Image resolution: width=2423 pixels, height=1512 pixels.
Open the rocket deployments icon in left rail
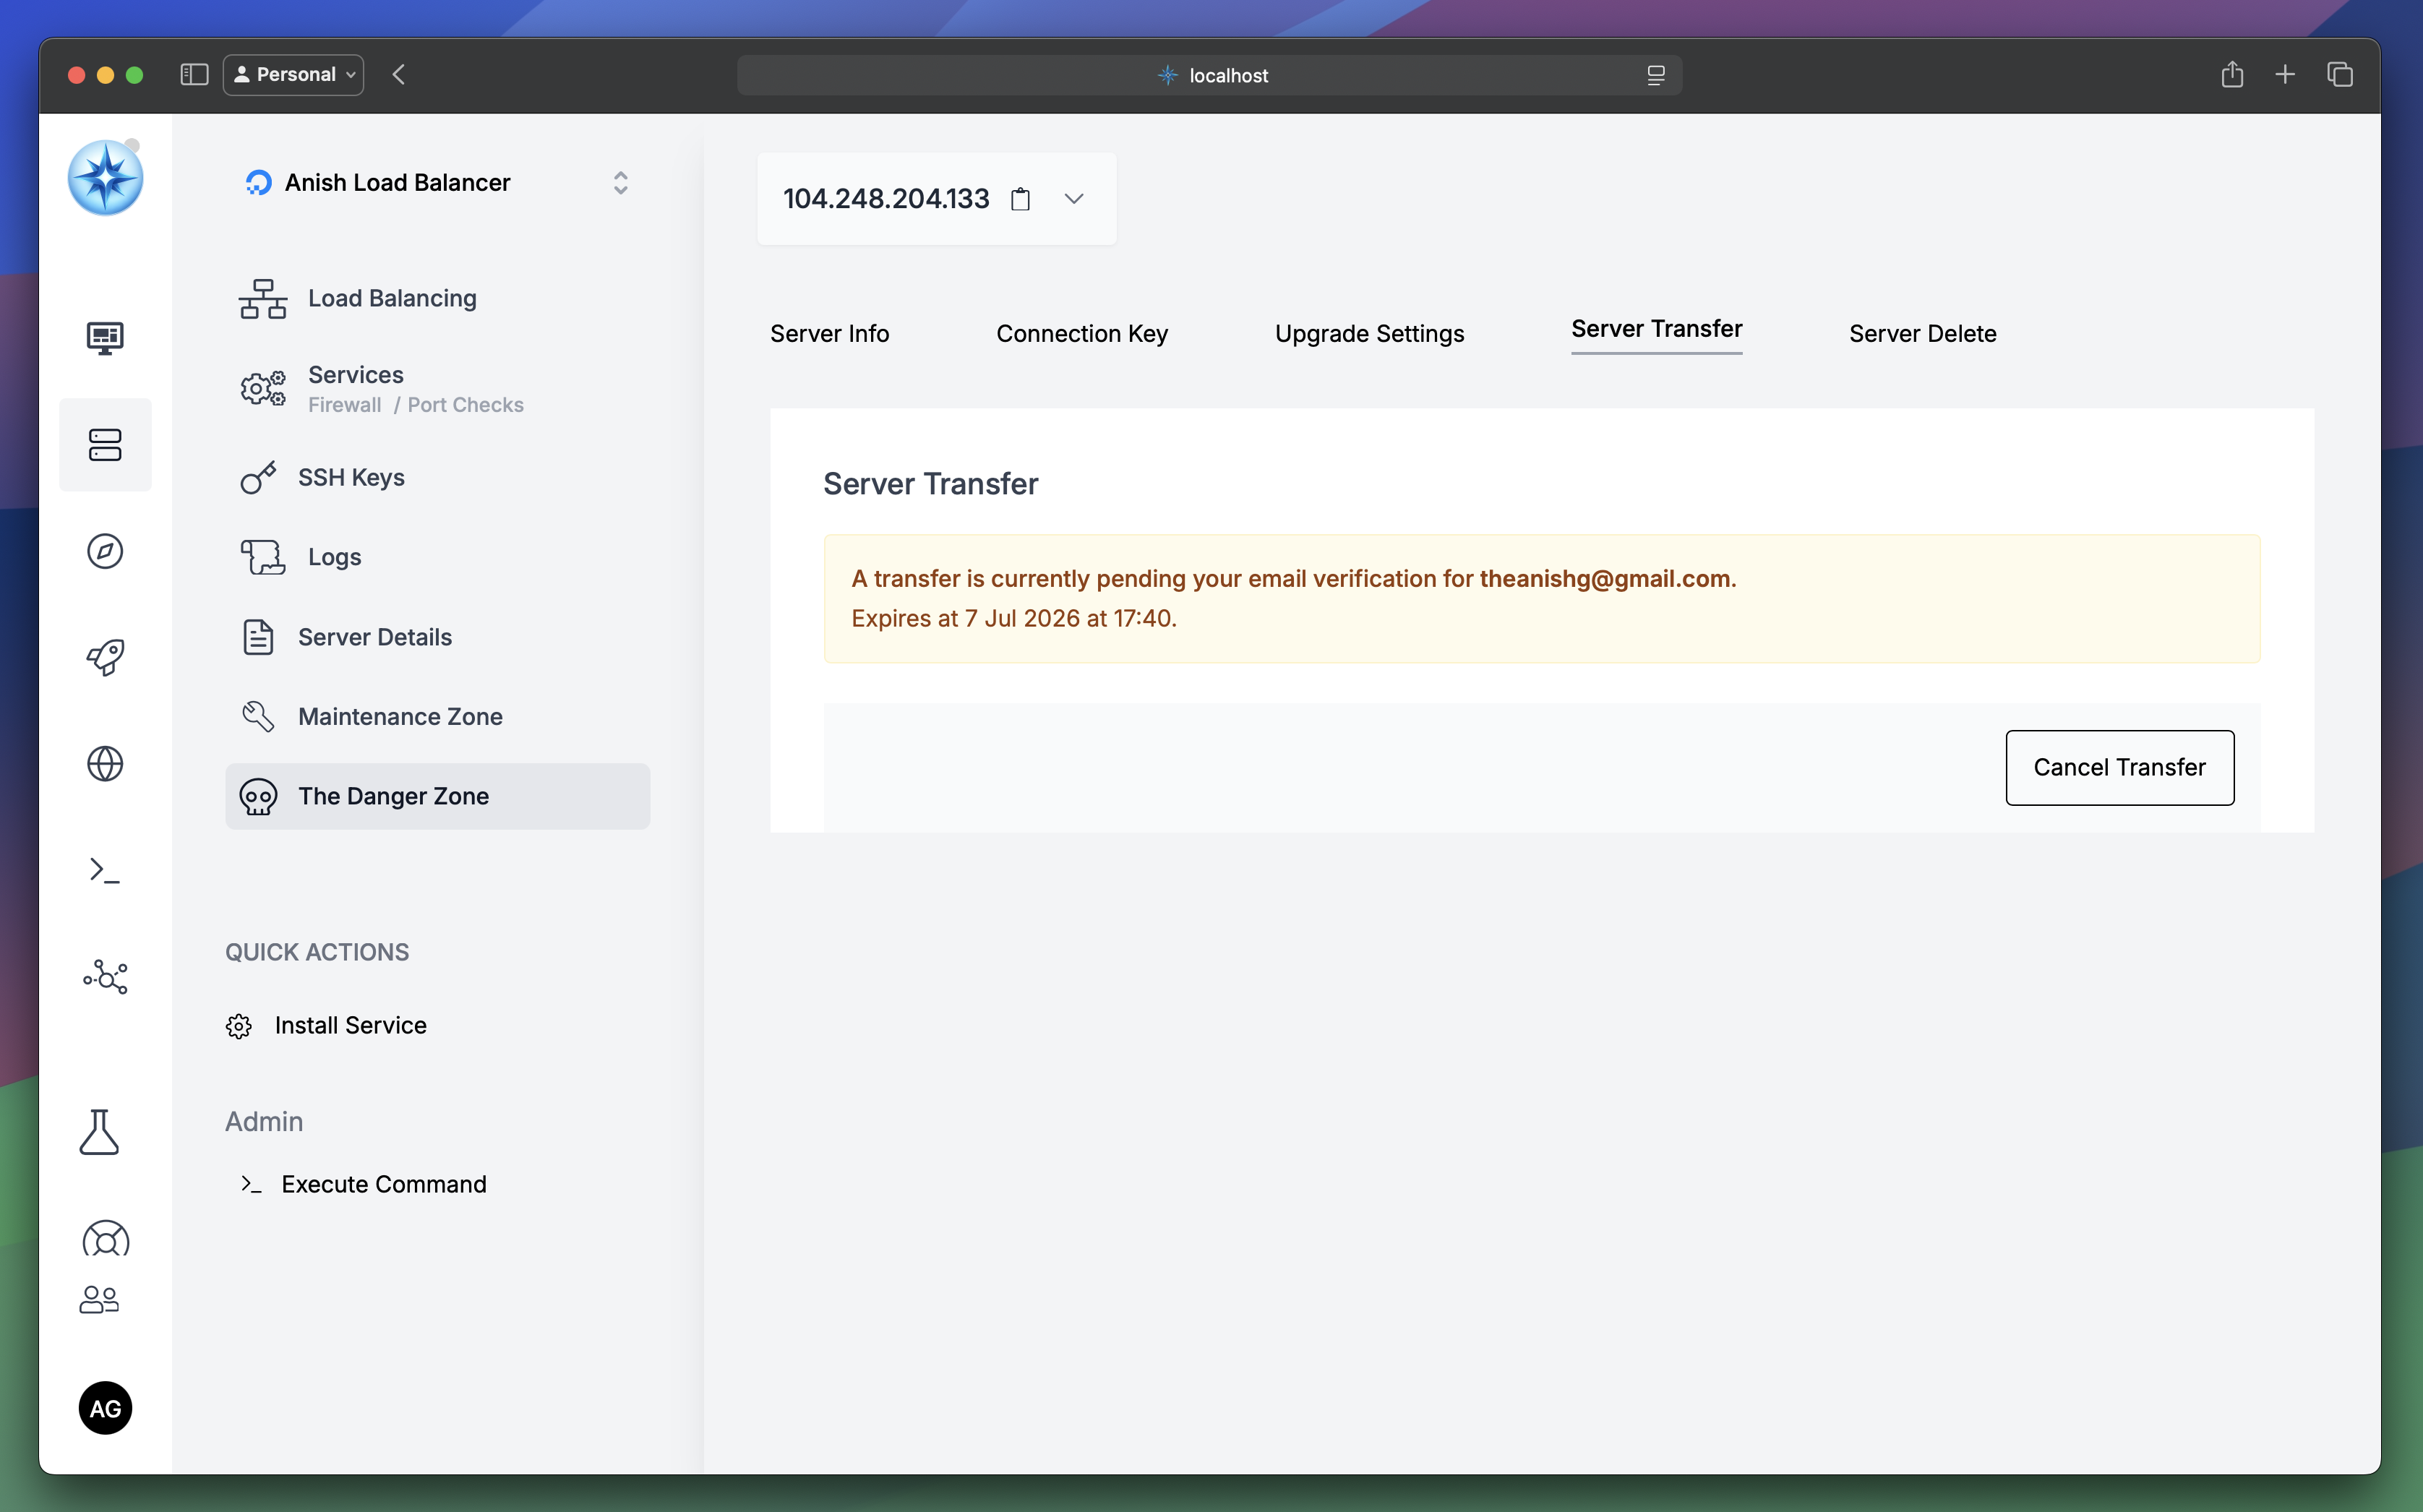tap(105, 657)
